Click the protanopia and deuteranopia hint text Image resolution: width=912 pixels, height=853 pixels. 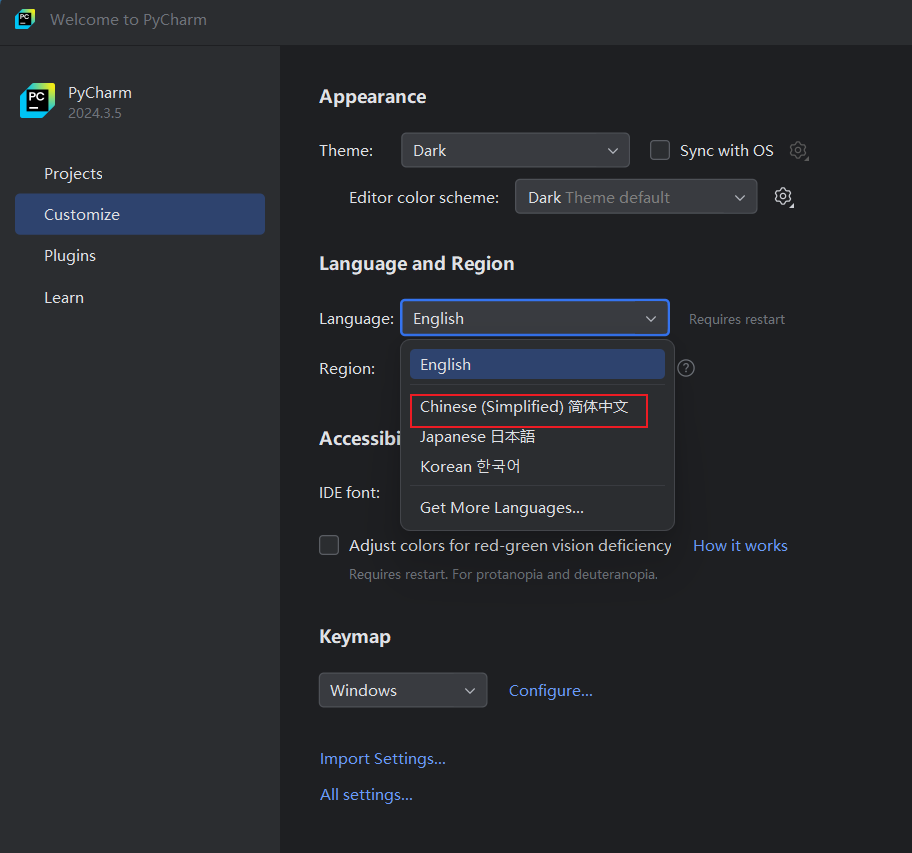503,574
